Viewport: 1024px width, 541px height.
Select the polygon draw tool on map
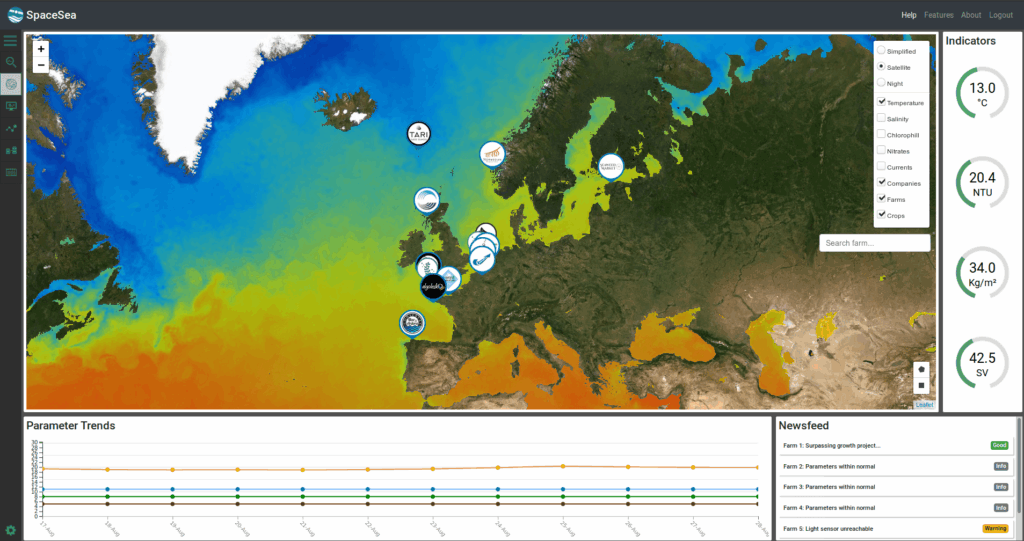[921, 369]
